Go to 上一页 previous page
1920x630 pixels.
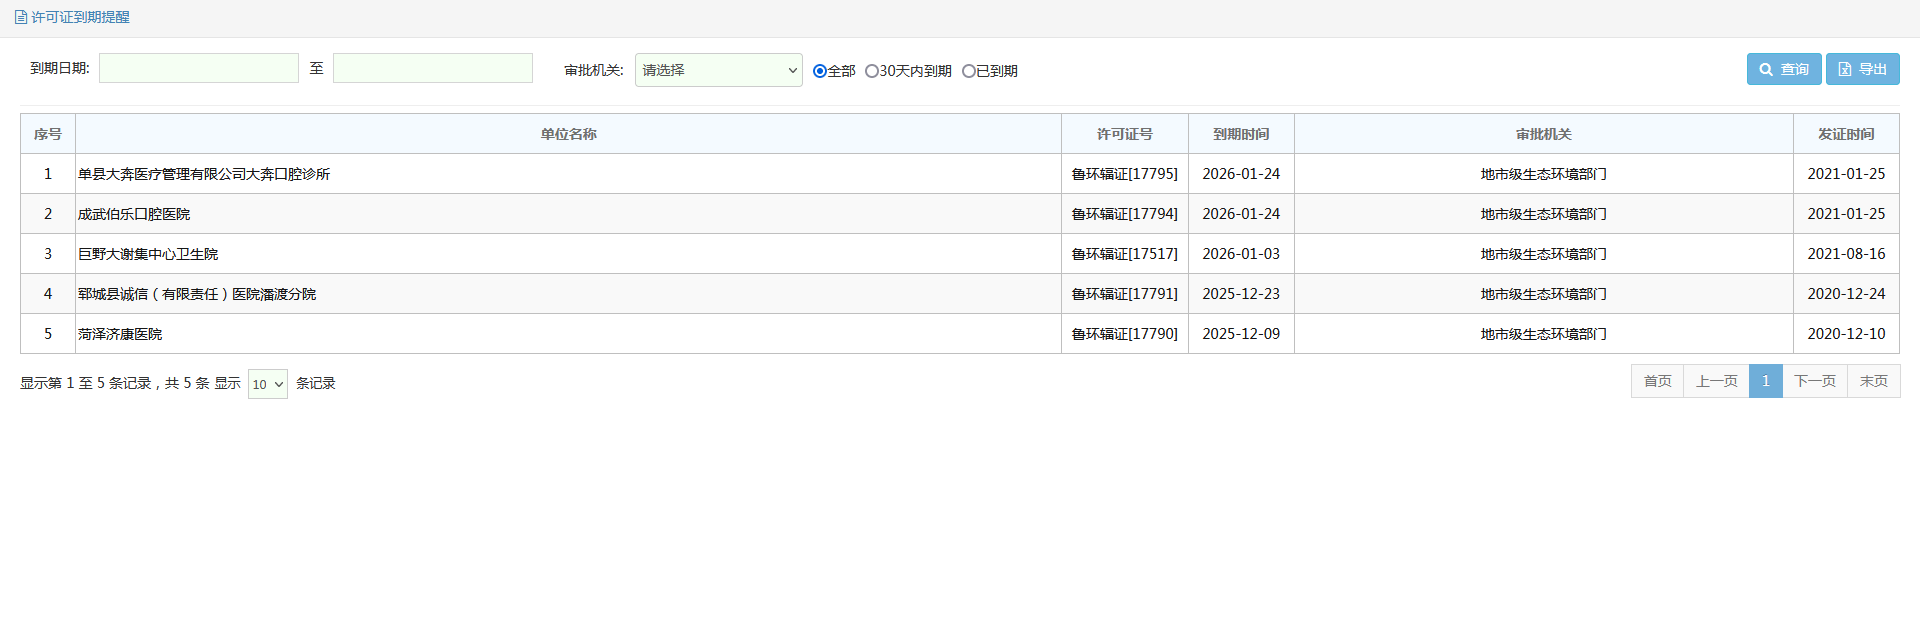click(1716, 381)
